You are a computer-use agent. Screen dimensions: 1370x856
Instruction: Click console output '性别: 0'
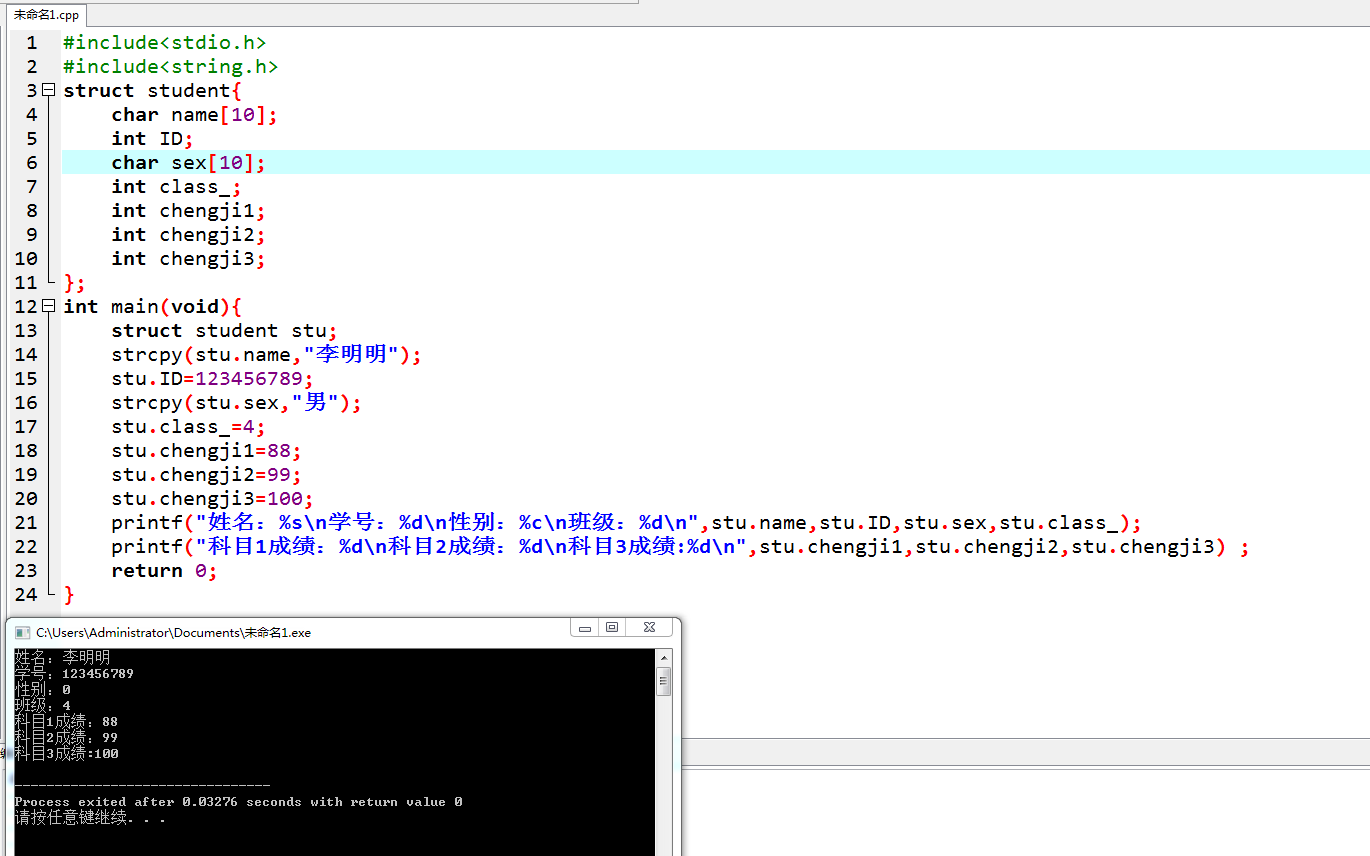coord(42,690)
